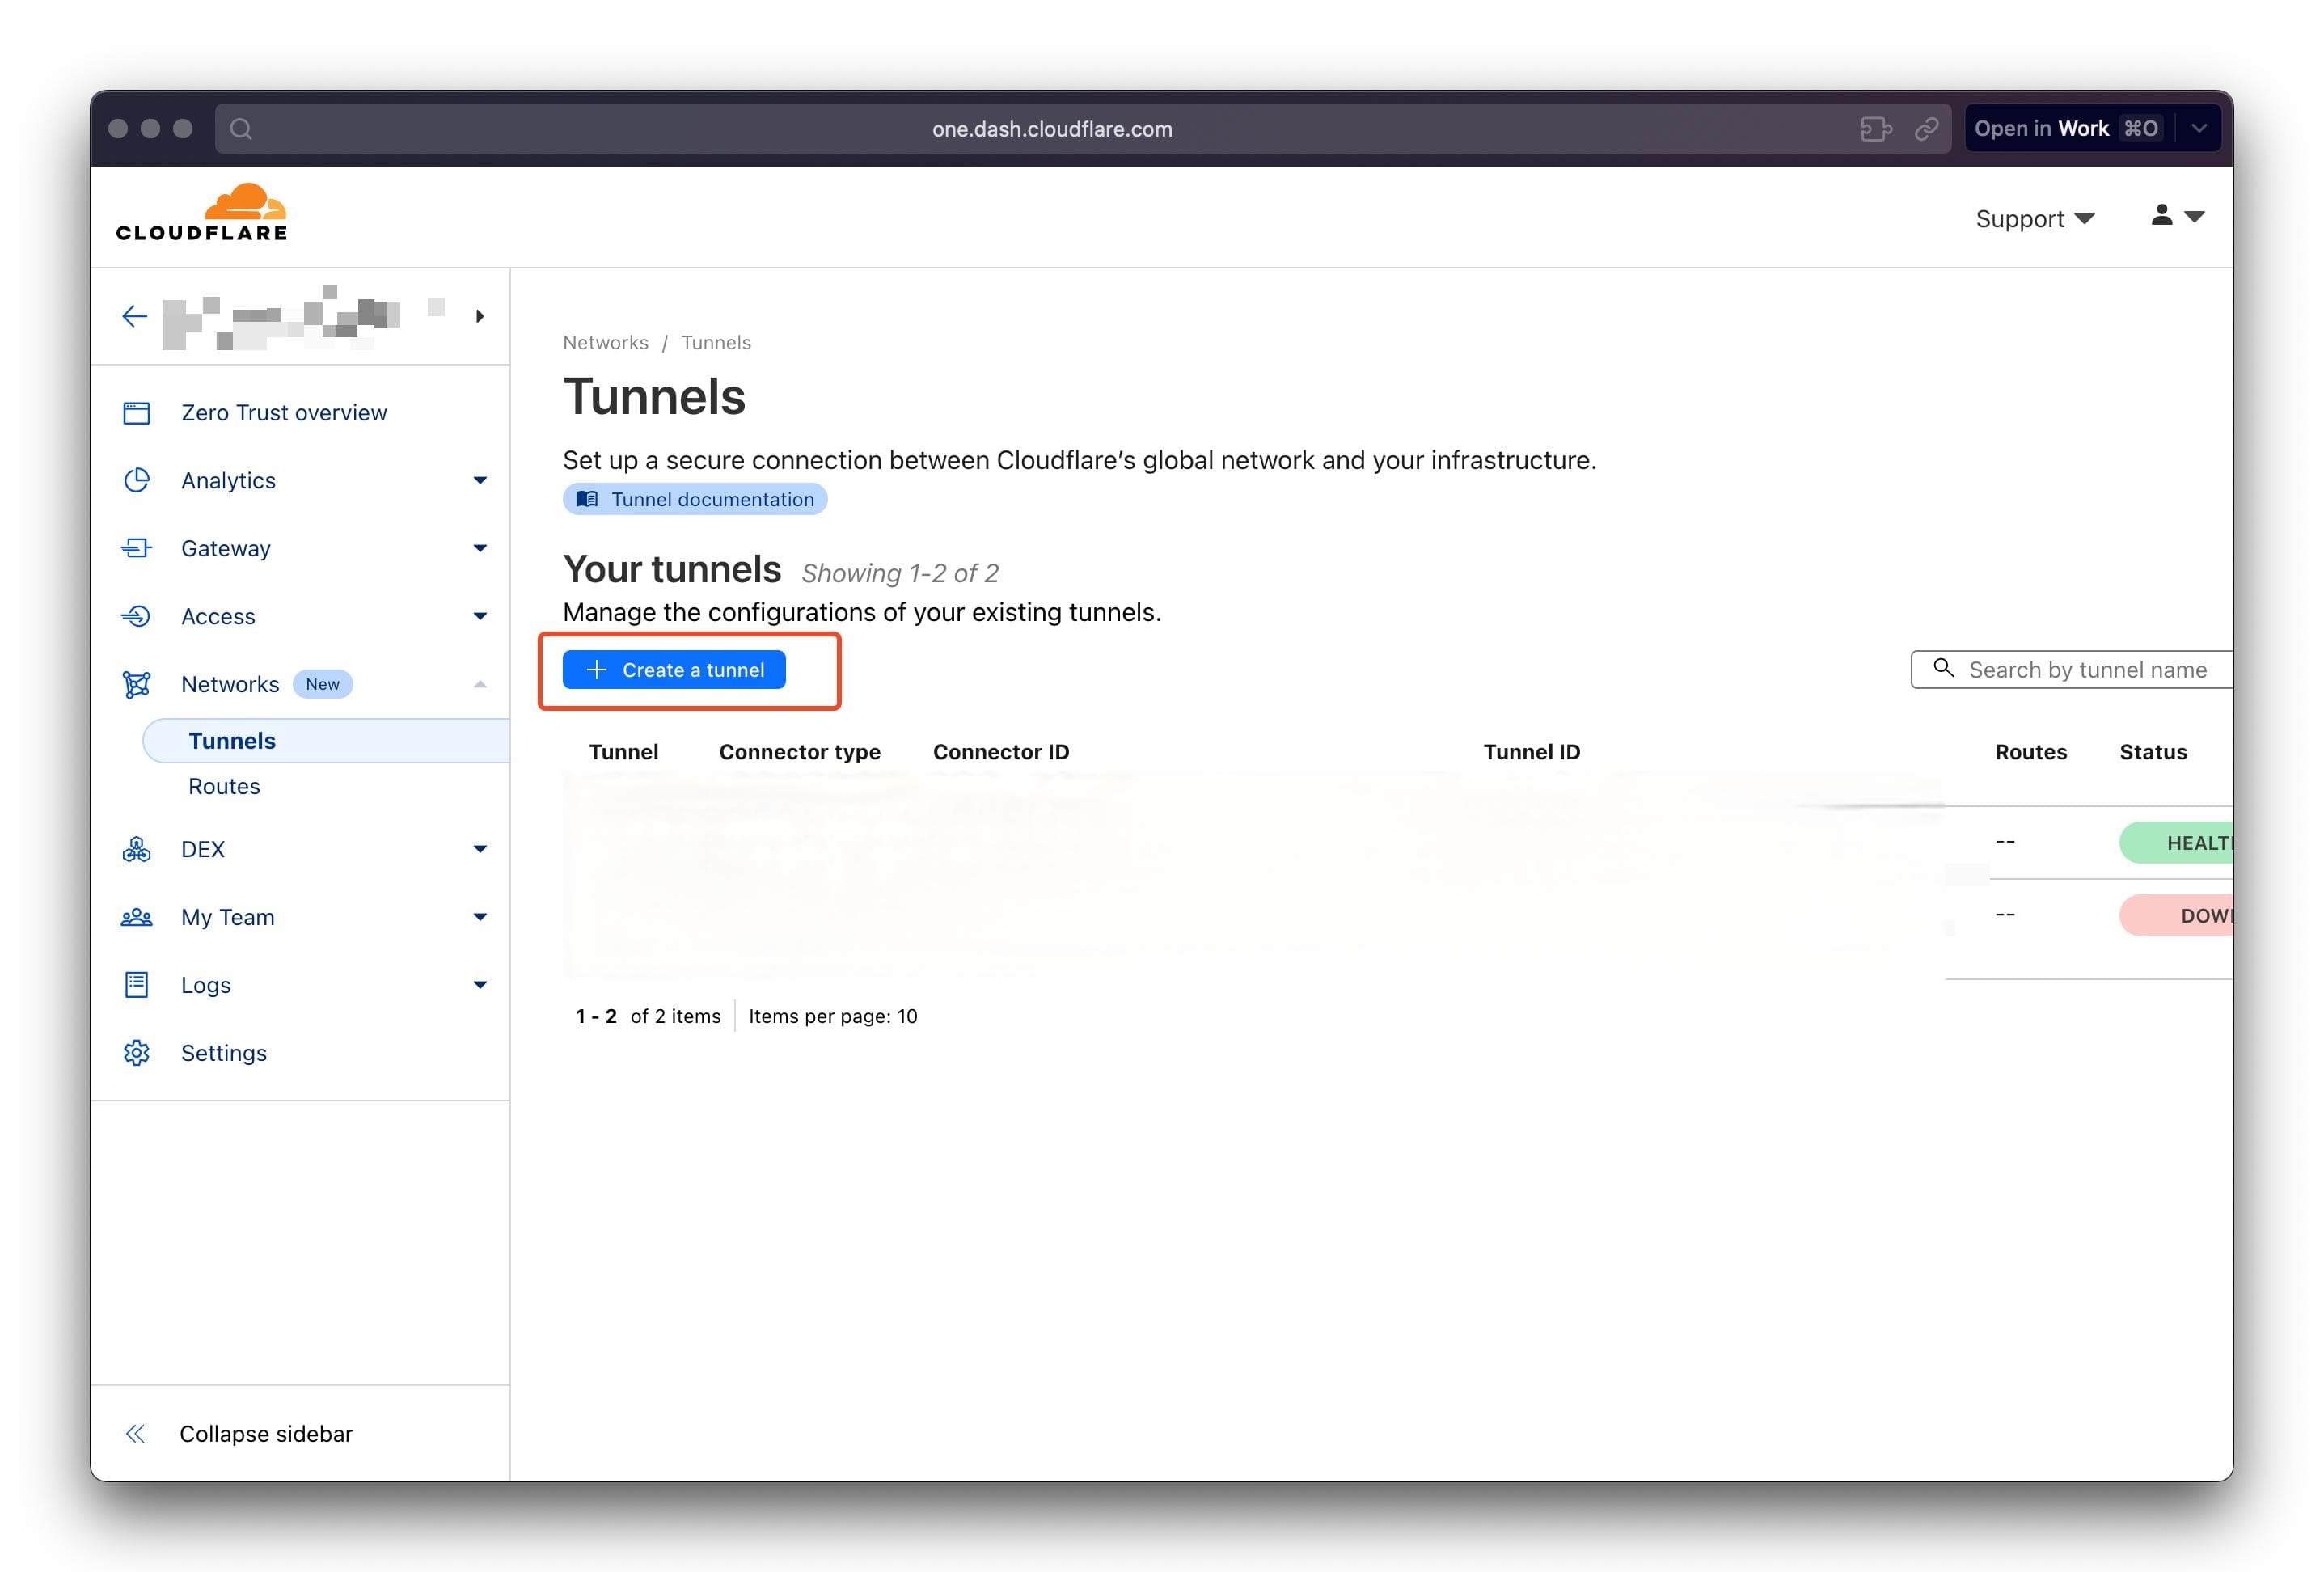Screen dimensions: 2324x1572
Task: Click the Analytics menu label
Action: click(228, 481)
